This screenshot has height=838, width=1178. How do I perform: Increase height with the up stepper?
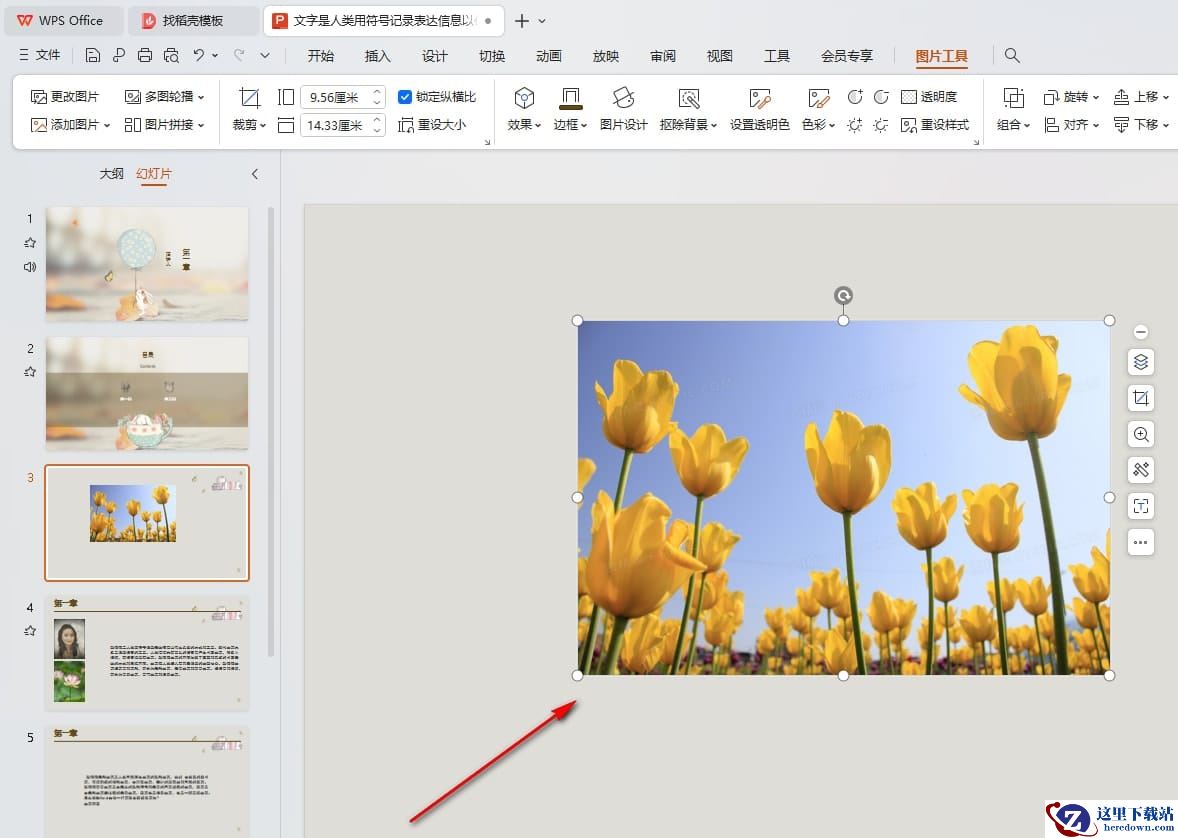pos(378,92)
